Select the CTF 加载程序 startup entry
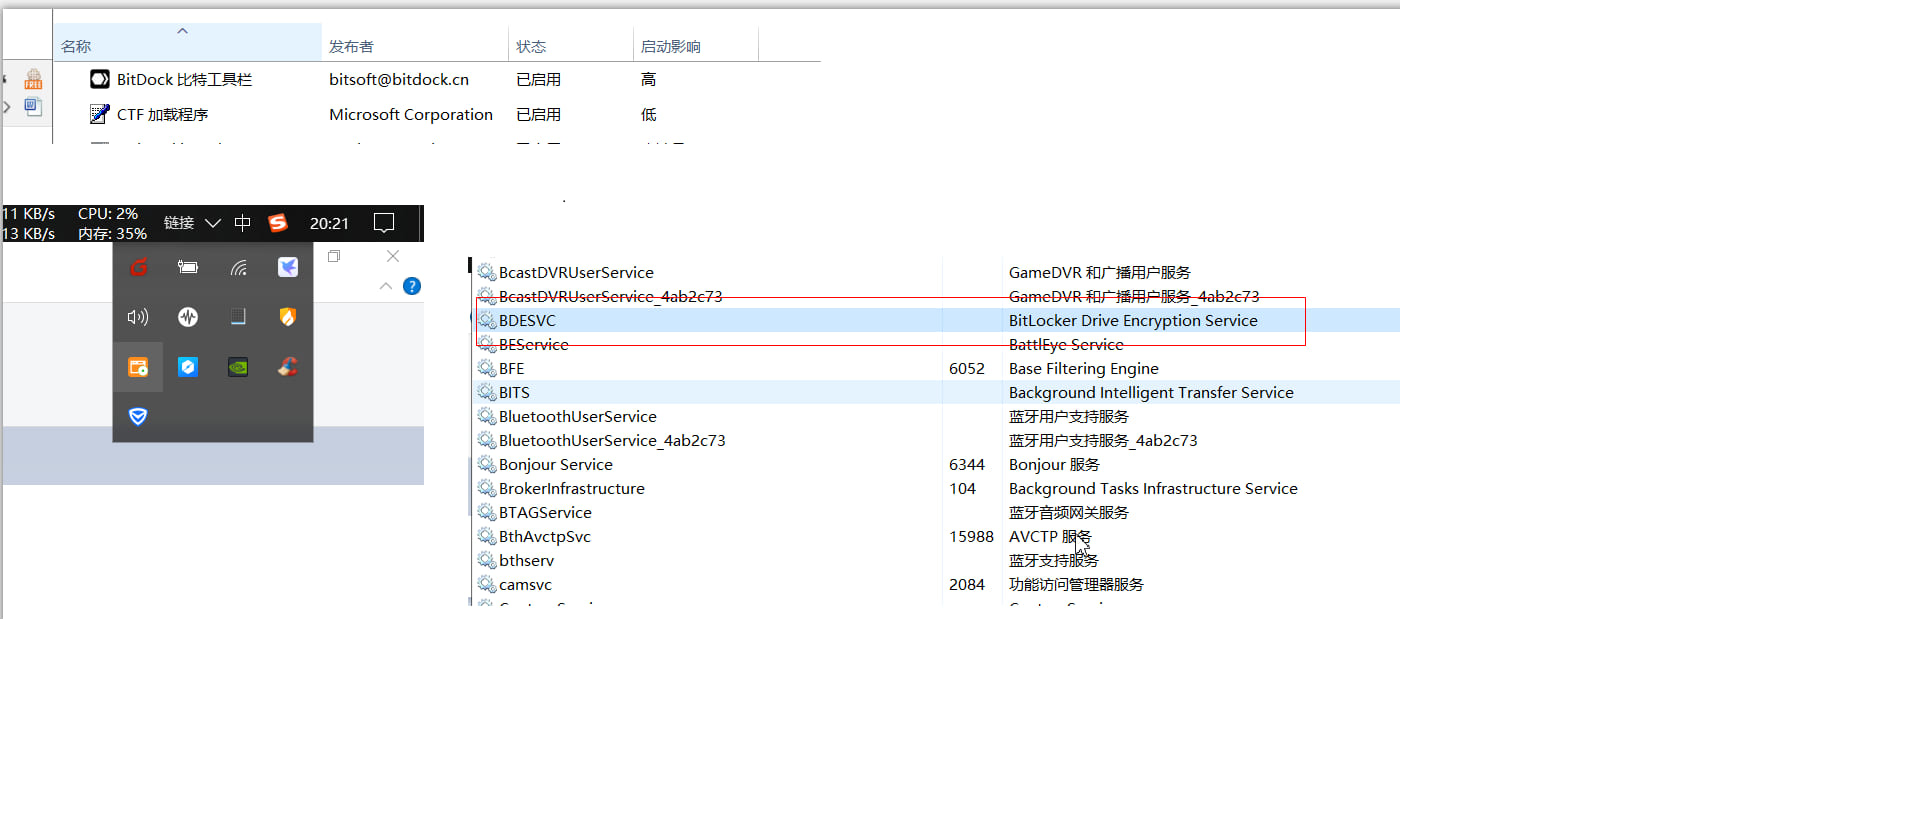 point(162,114)
